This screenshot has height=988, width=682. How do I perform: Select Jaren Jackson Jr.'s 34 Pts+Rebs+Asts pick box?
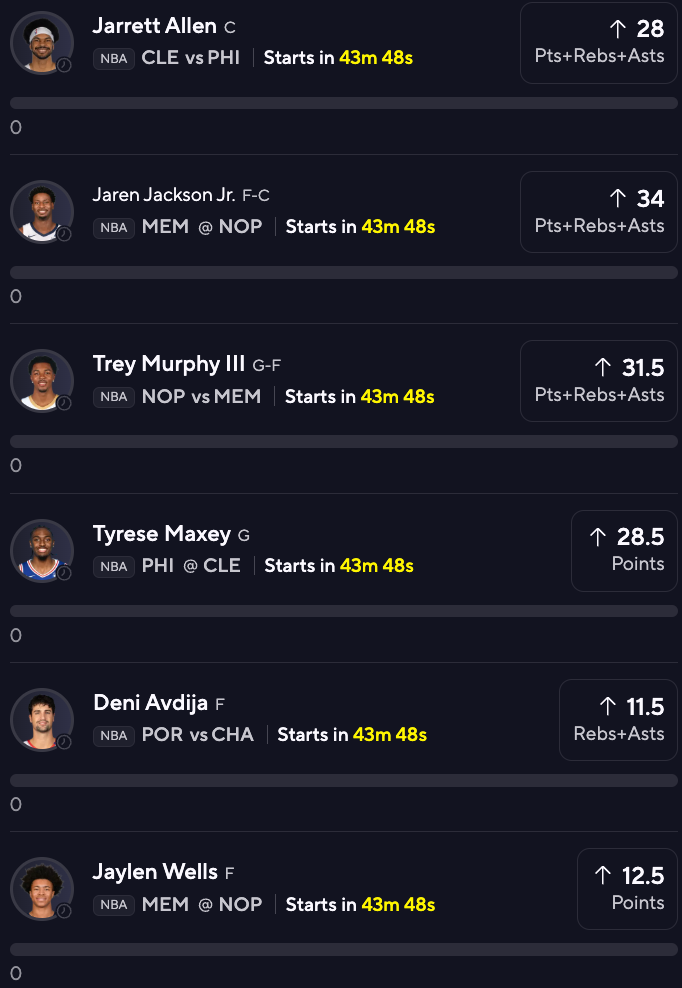click(599, 211)
